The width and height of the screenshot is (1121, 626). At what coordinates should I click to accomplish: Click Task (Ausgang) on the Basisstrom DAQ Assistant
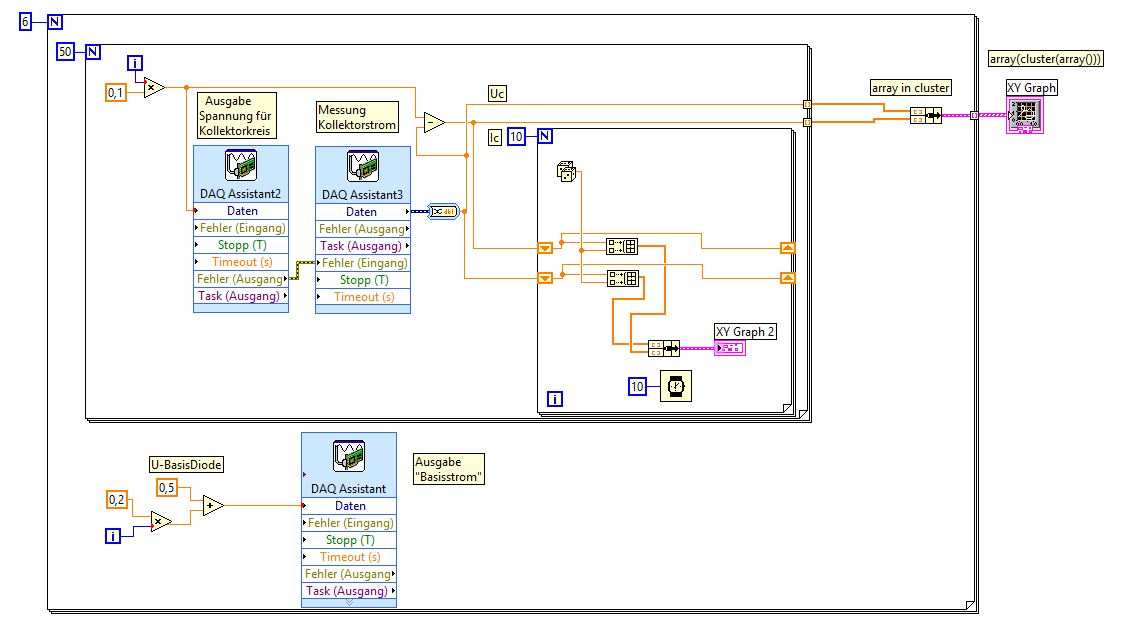click(x=349, y=591)
